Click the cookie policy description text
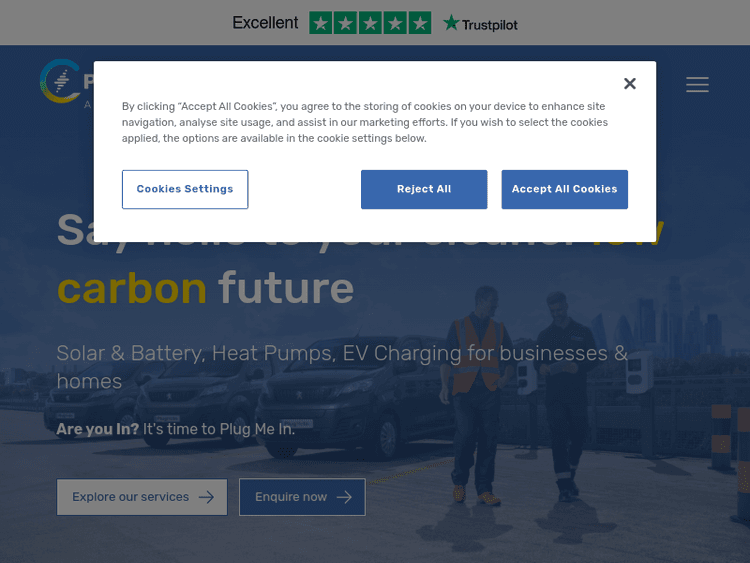This screenshot has width=750, height=563. tap(364, 122)
